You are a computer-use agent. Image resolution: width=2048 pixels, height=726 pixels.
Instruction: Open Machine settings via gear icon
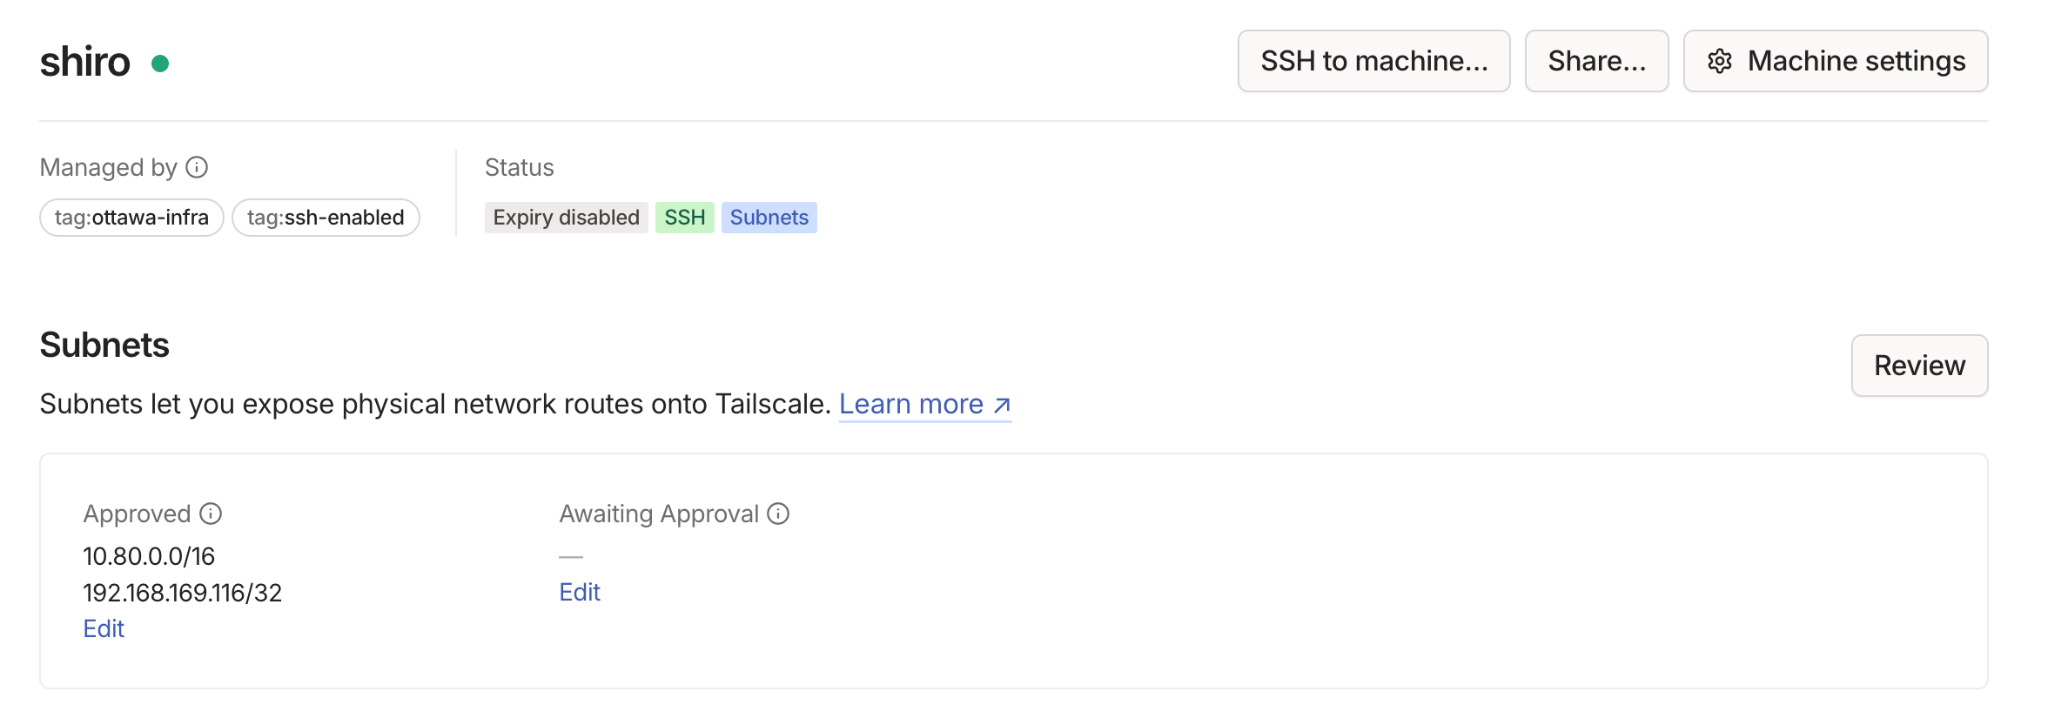(x=1720, y=61)
